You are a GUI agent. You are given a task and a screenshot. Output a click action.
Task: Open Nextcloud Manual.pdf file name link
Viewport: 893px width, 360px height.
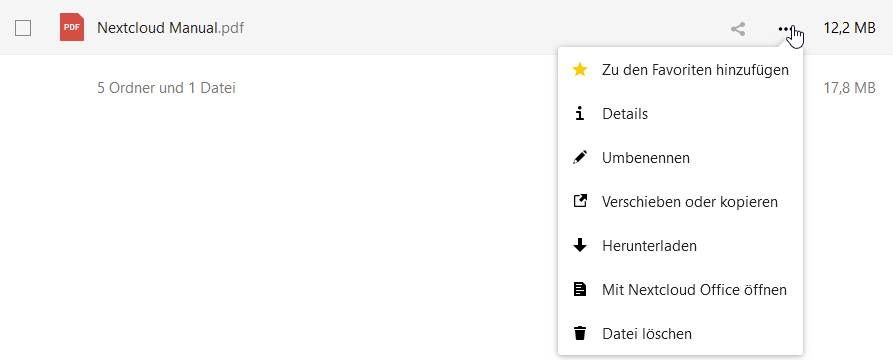coord(170,27)
